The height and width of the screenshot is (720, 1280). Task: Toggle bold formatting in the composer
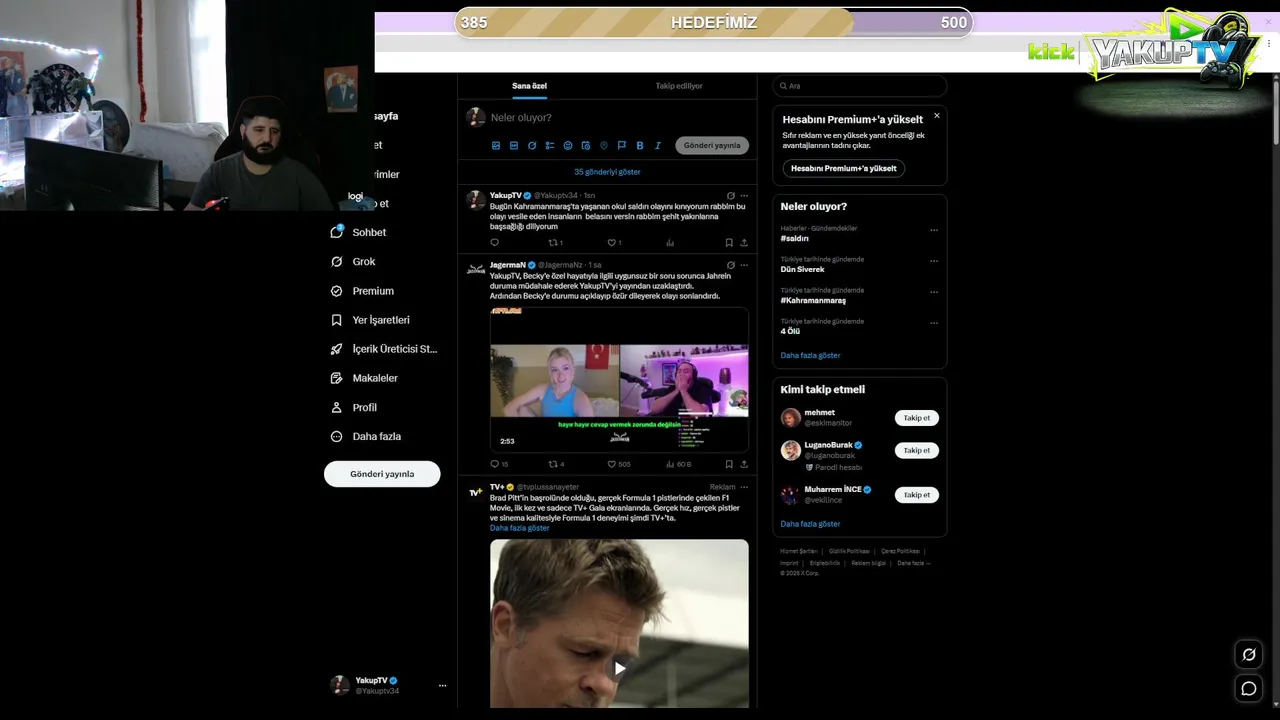(640, 146)
